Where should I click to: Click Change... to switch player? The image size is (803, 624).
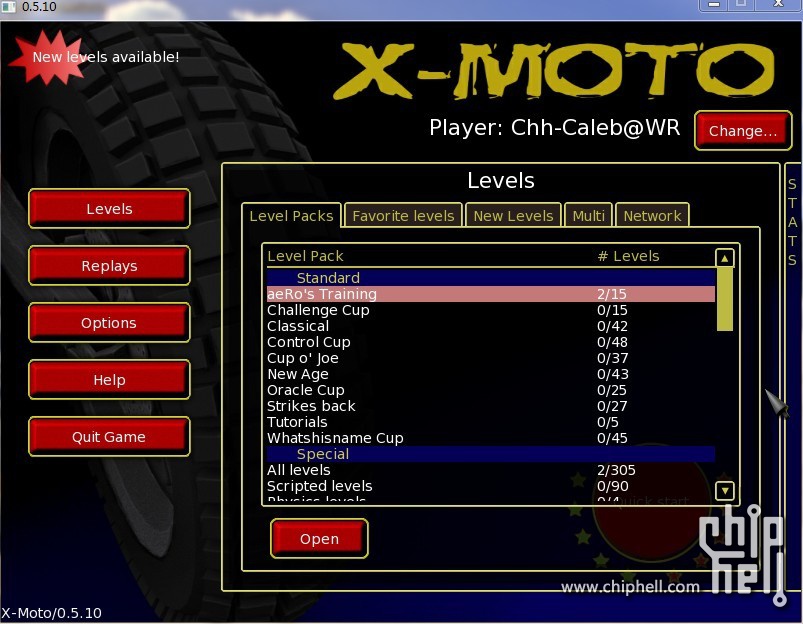coord(743,131)
